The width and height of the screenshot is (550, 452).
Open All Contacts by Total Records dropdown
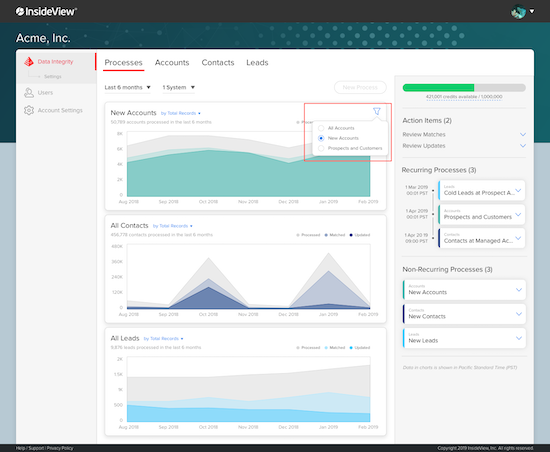coord(173,226)
